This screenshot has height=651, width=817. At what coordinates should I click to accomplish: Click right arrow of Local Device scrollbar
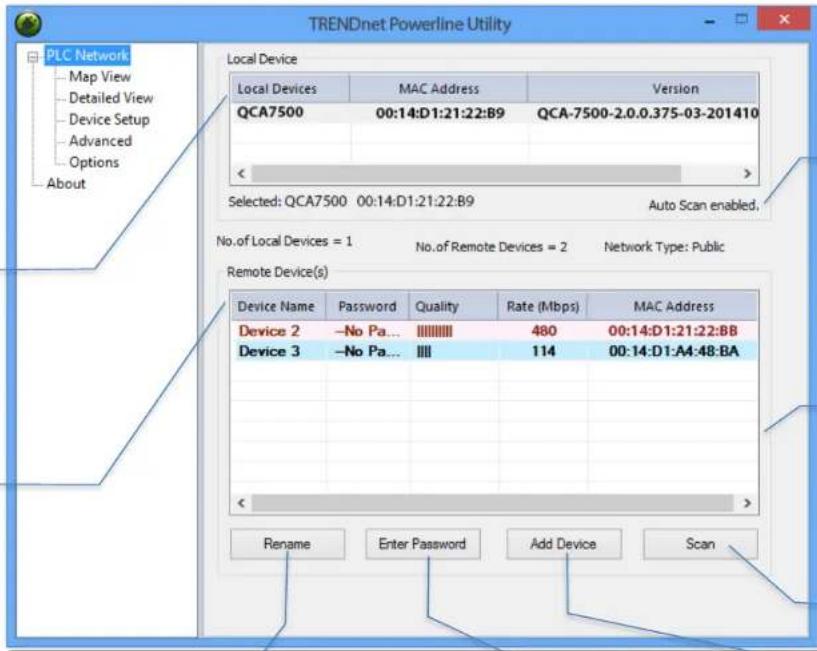pos(747,174)
